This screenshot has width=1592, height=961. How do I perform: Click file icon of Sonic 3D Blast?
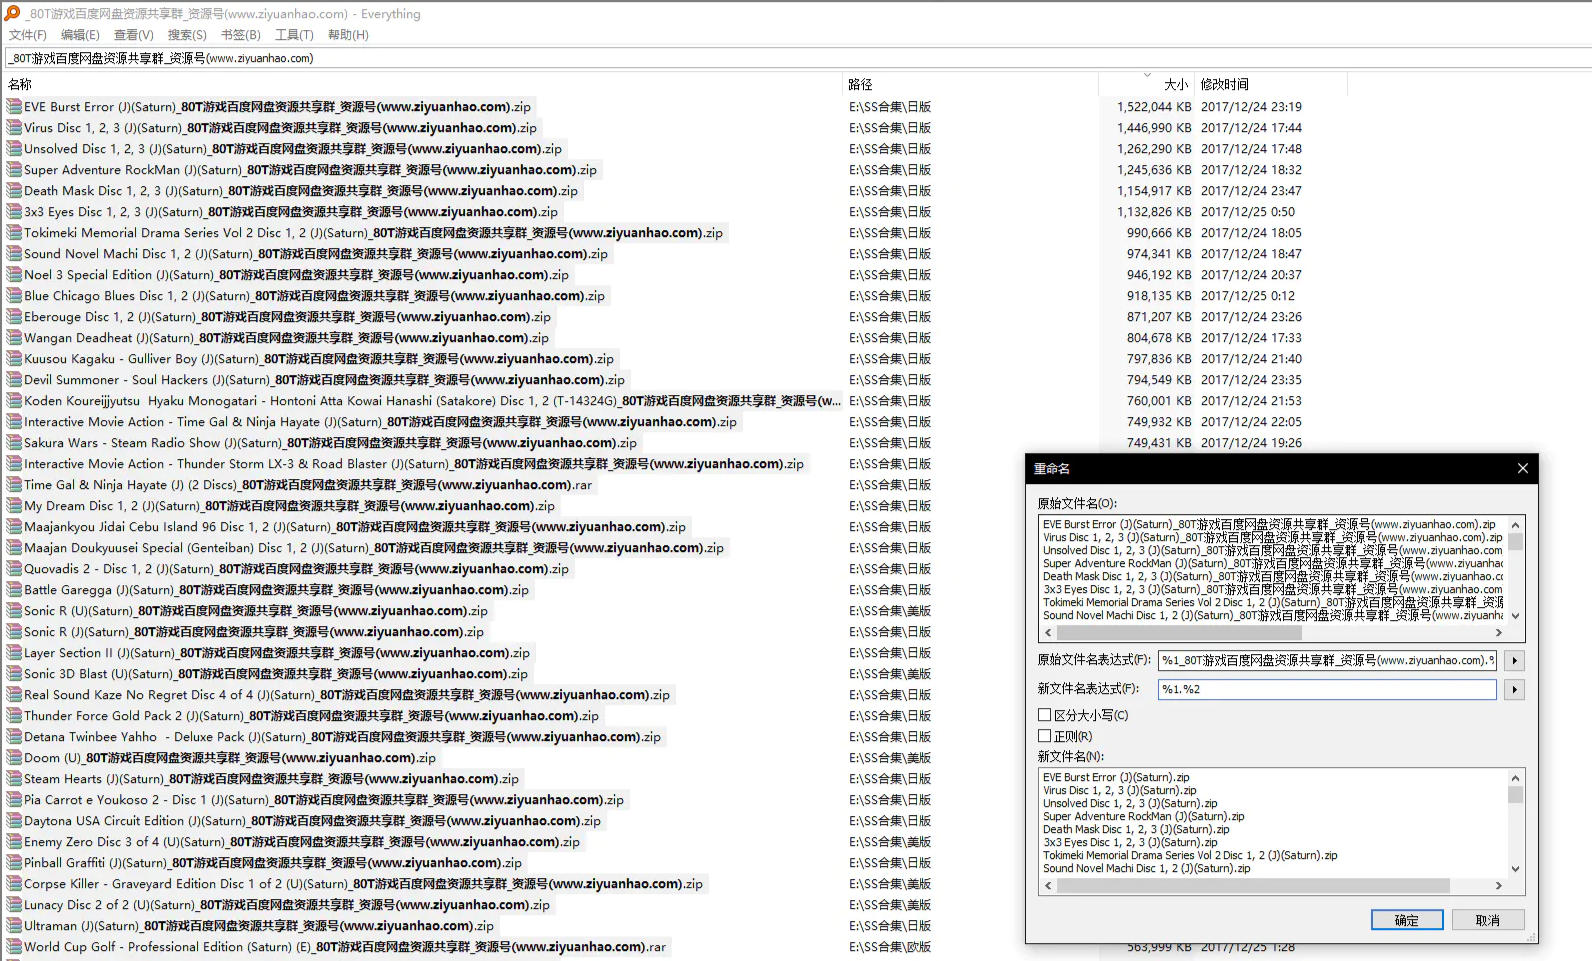pyautogui.click(x=14, y=674)
